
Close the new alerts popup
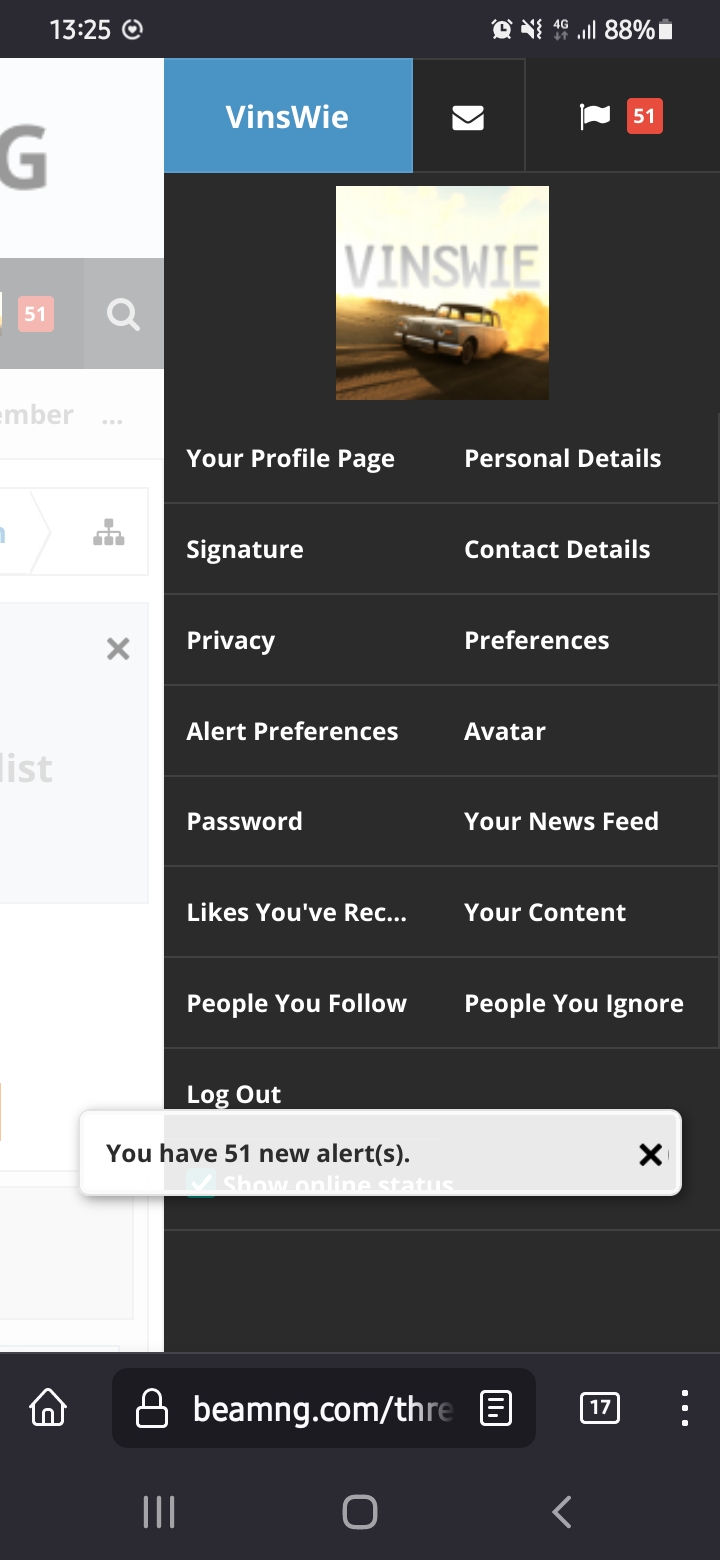pos(650,1155)
